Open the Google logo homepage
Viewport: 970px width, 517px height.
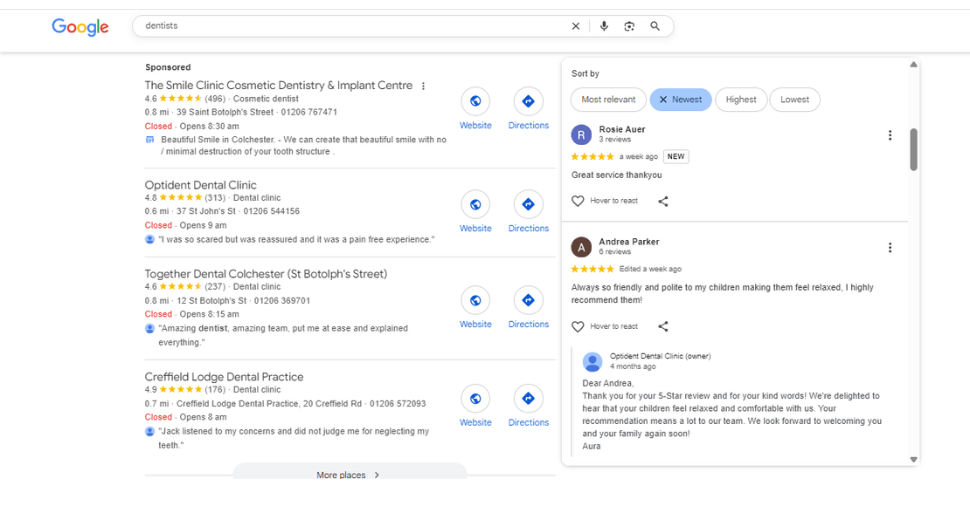click(80, 27)
